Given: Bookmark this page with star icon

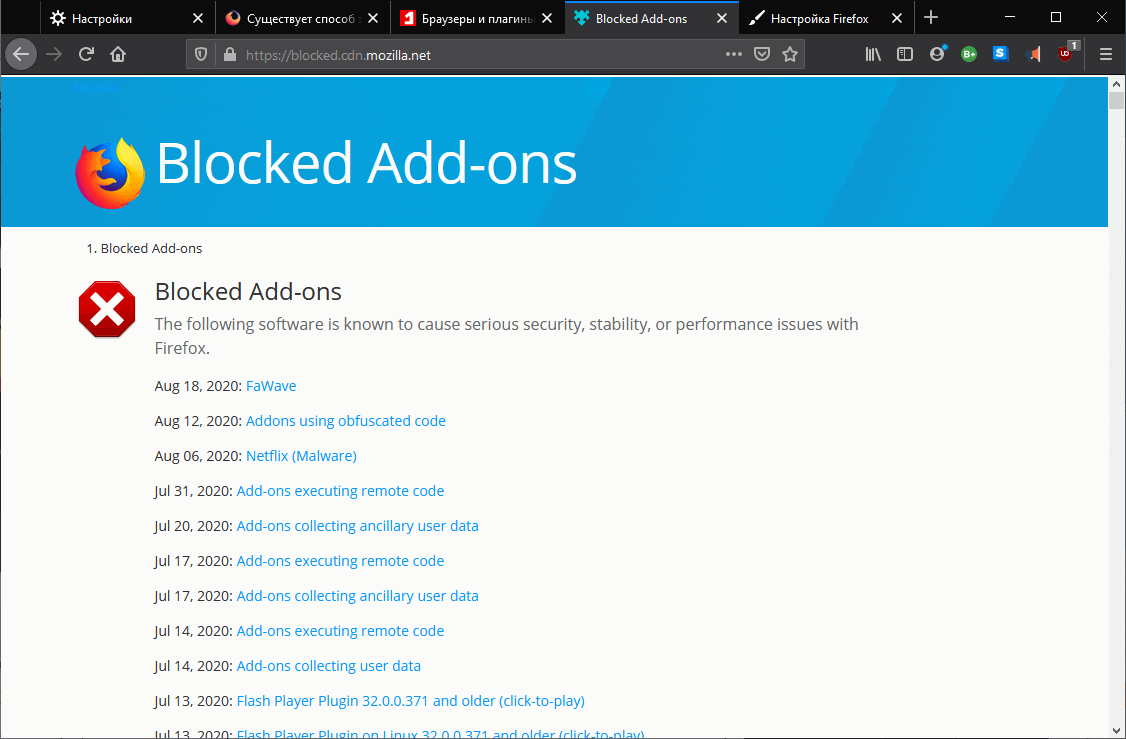Looking at the screenshot, I should [790, 55].
